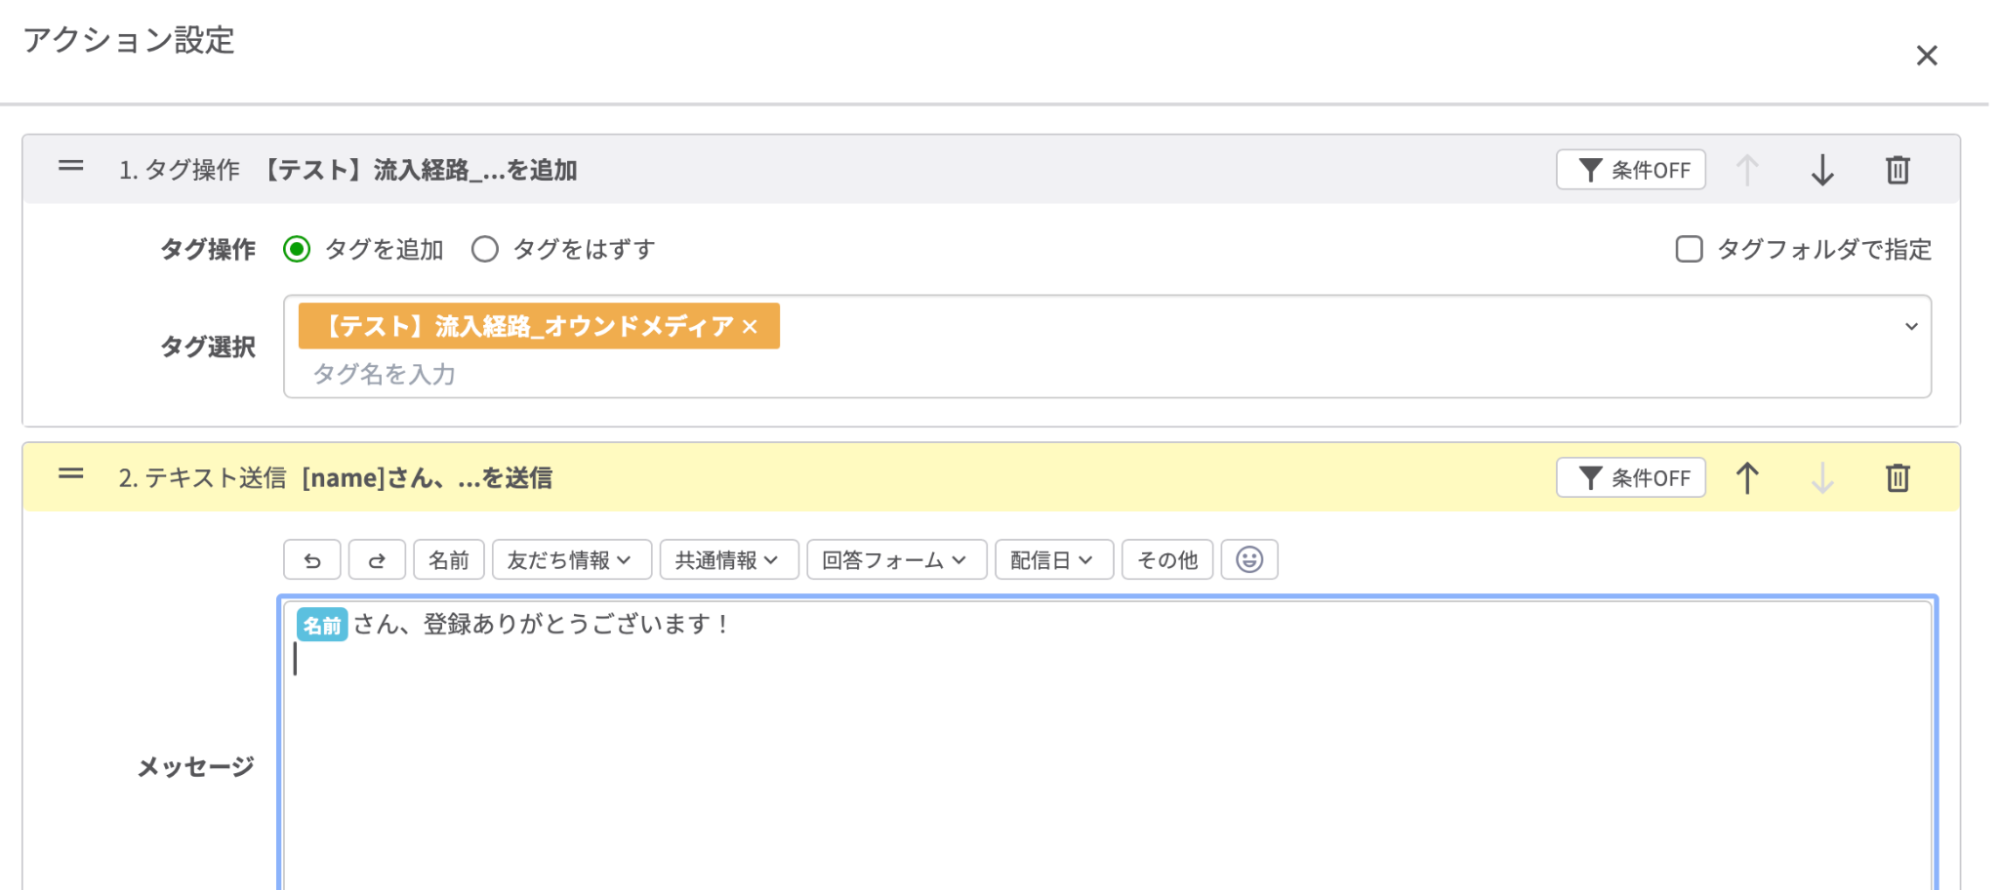Toggle 条件OFF filter for タグ操作 action

point(1631,170)
